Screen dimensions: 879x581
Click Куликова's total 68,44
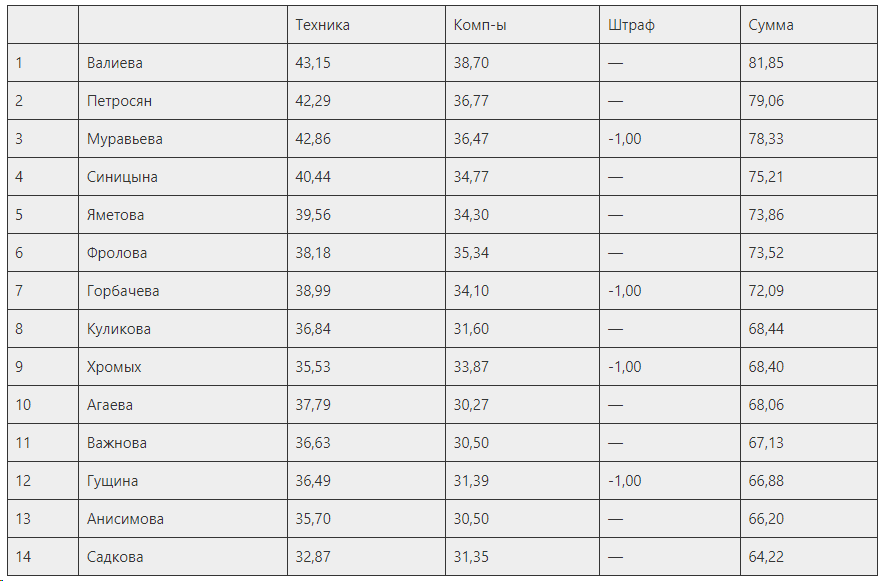tap(766, 329)
